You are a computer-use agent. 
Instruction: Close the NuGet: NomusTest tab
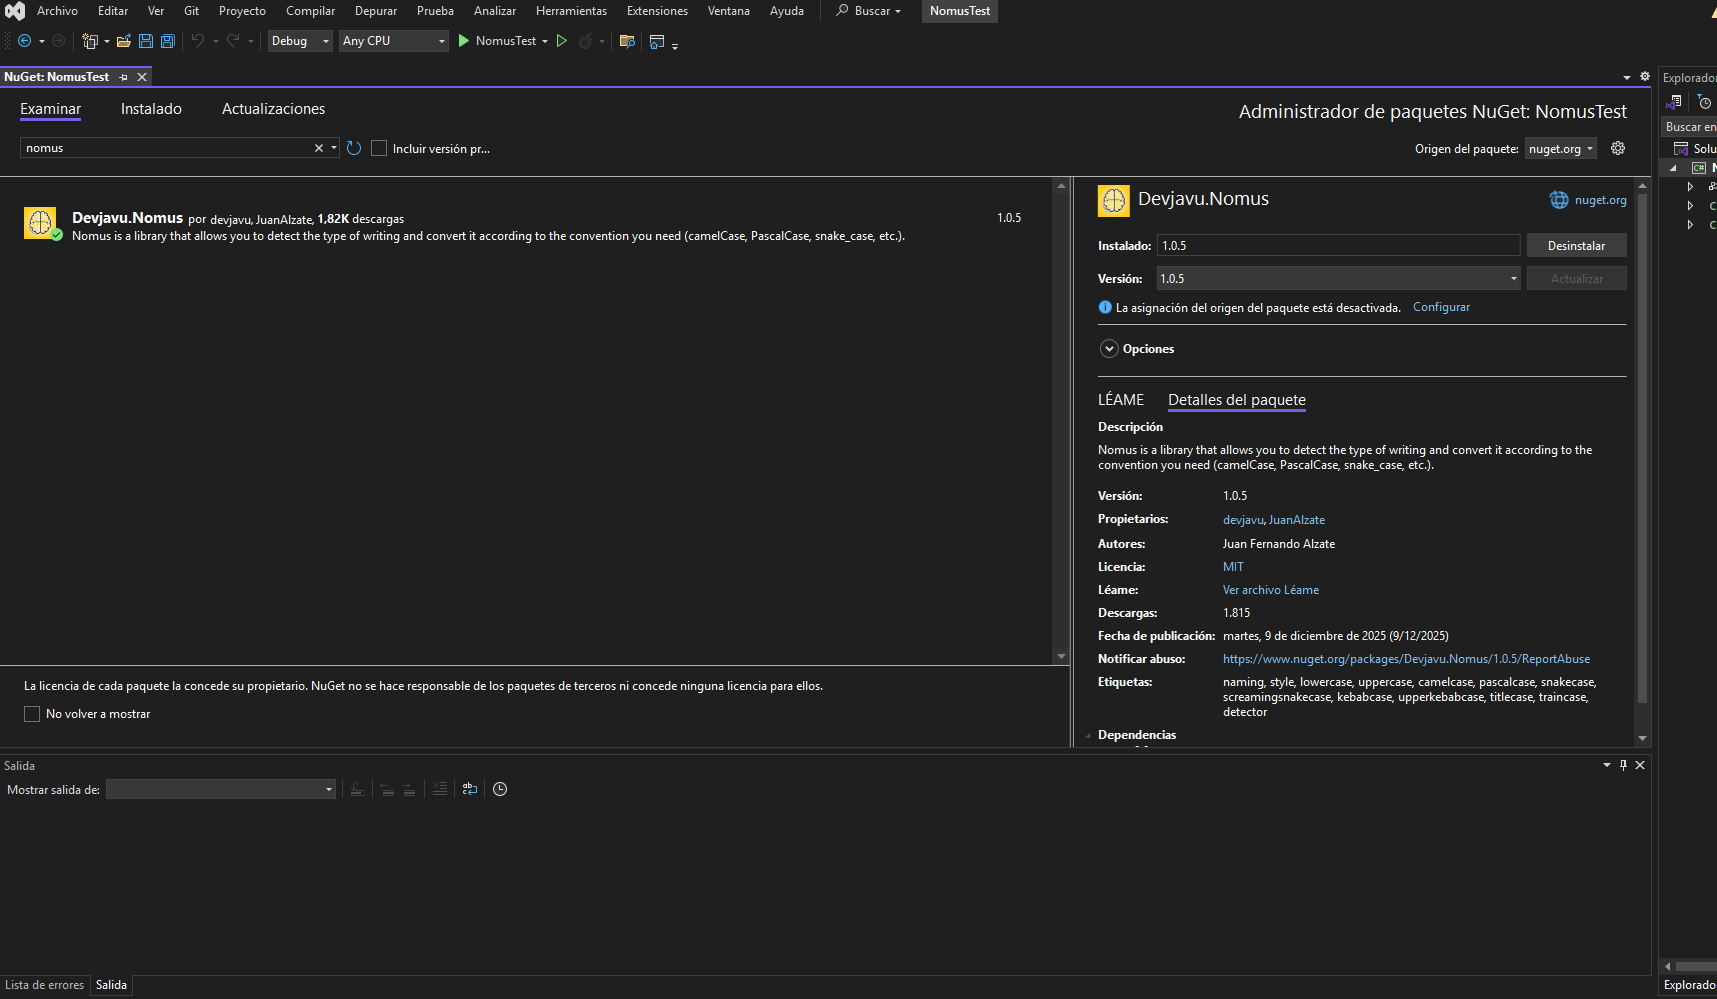[142, 77]
